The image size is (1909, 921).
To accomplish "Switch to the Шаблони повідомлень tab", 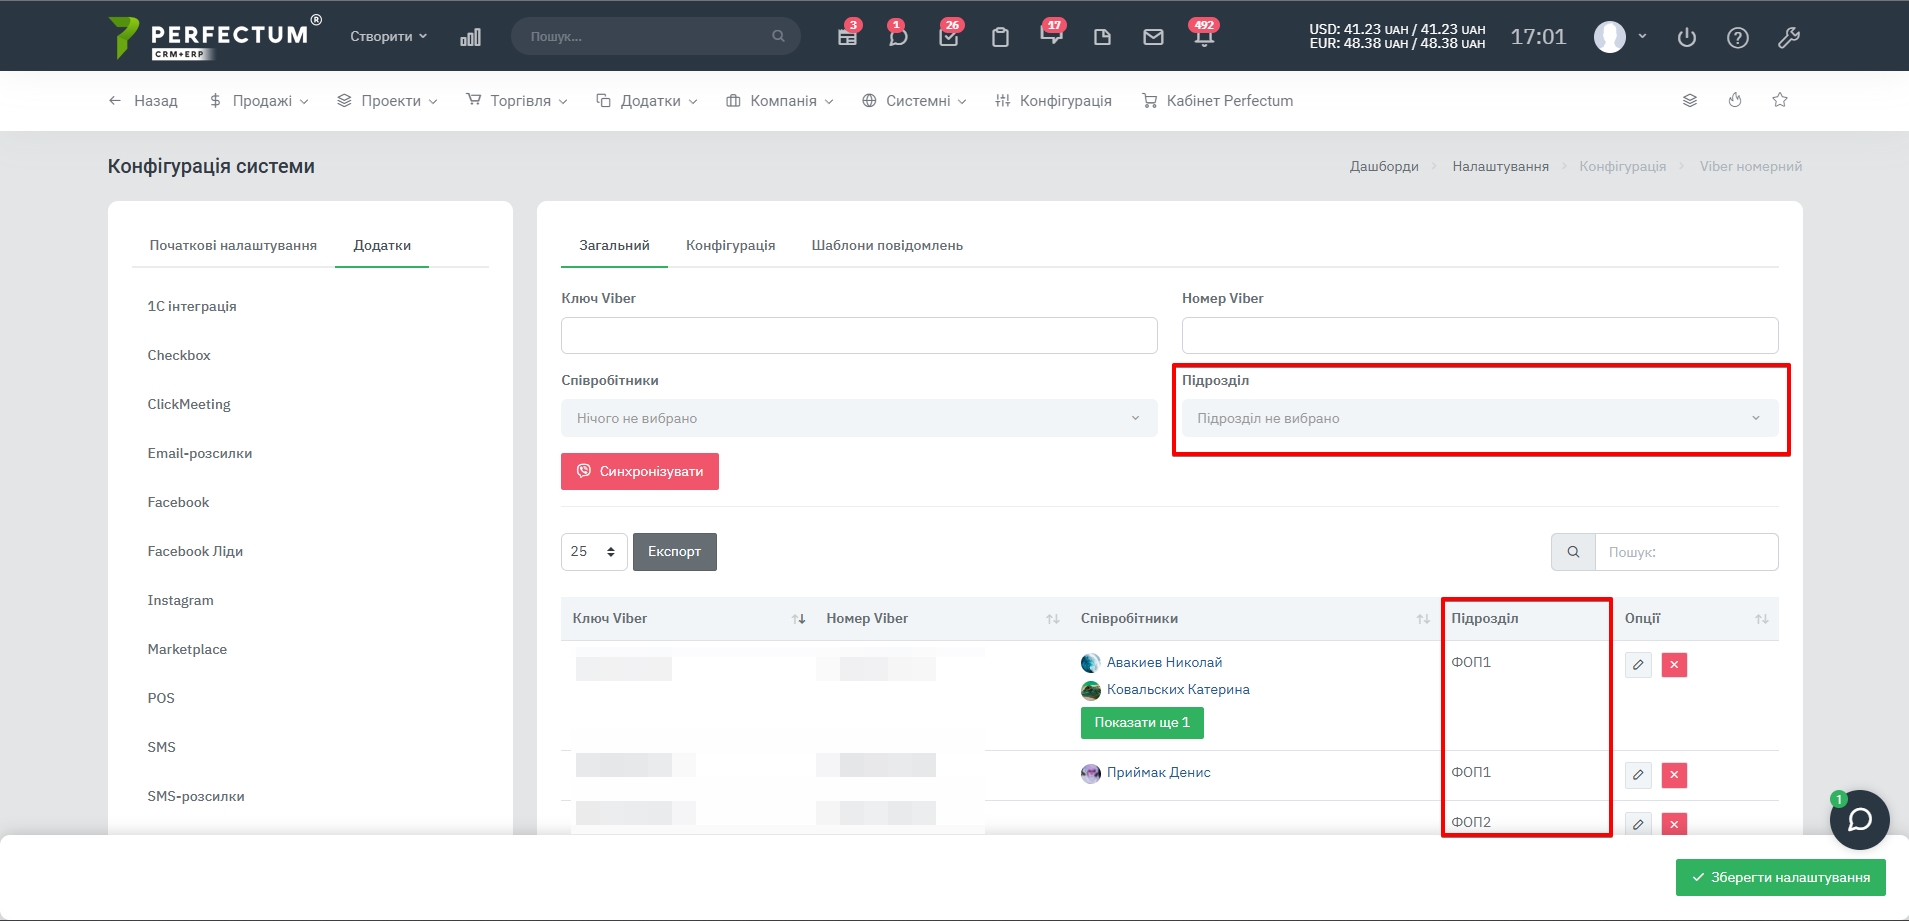I will 887,245.
